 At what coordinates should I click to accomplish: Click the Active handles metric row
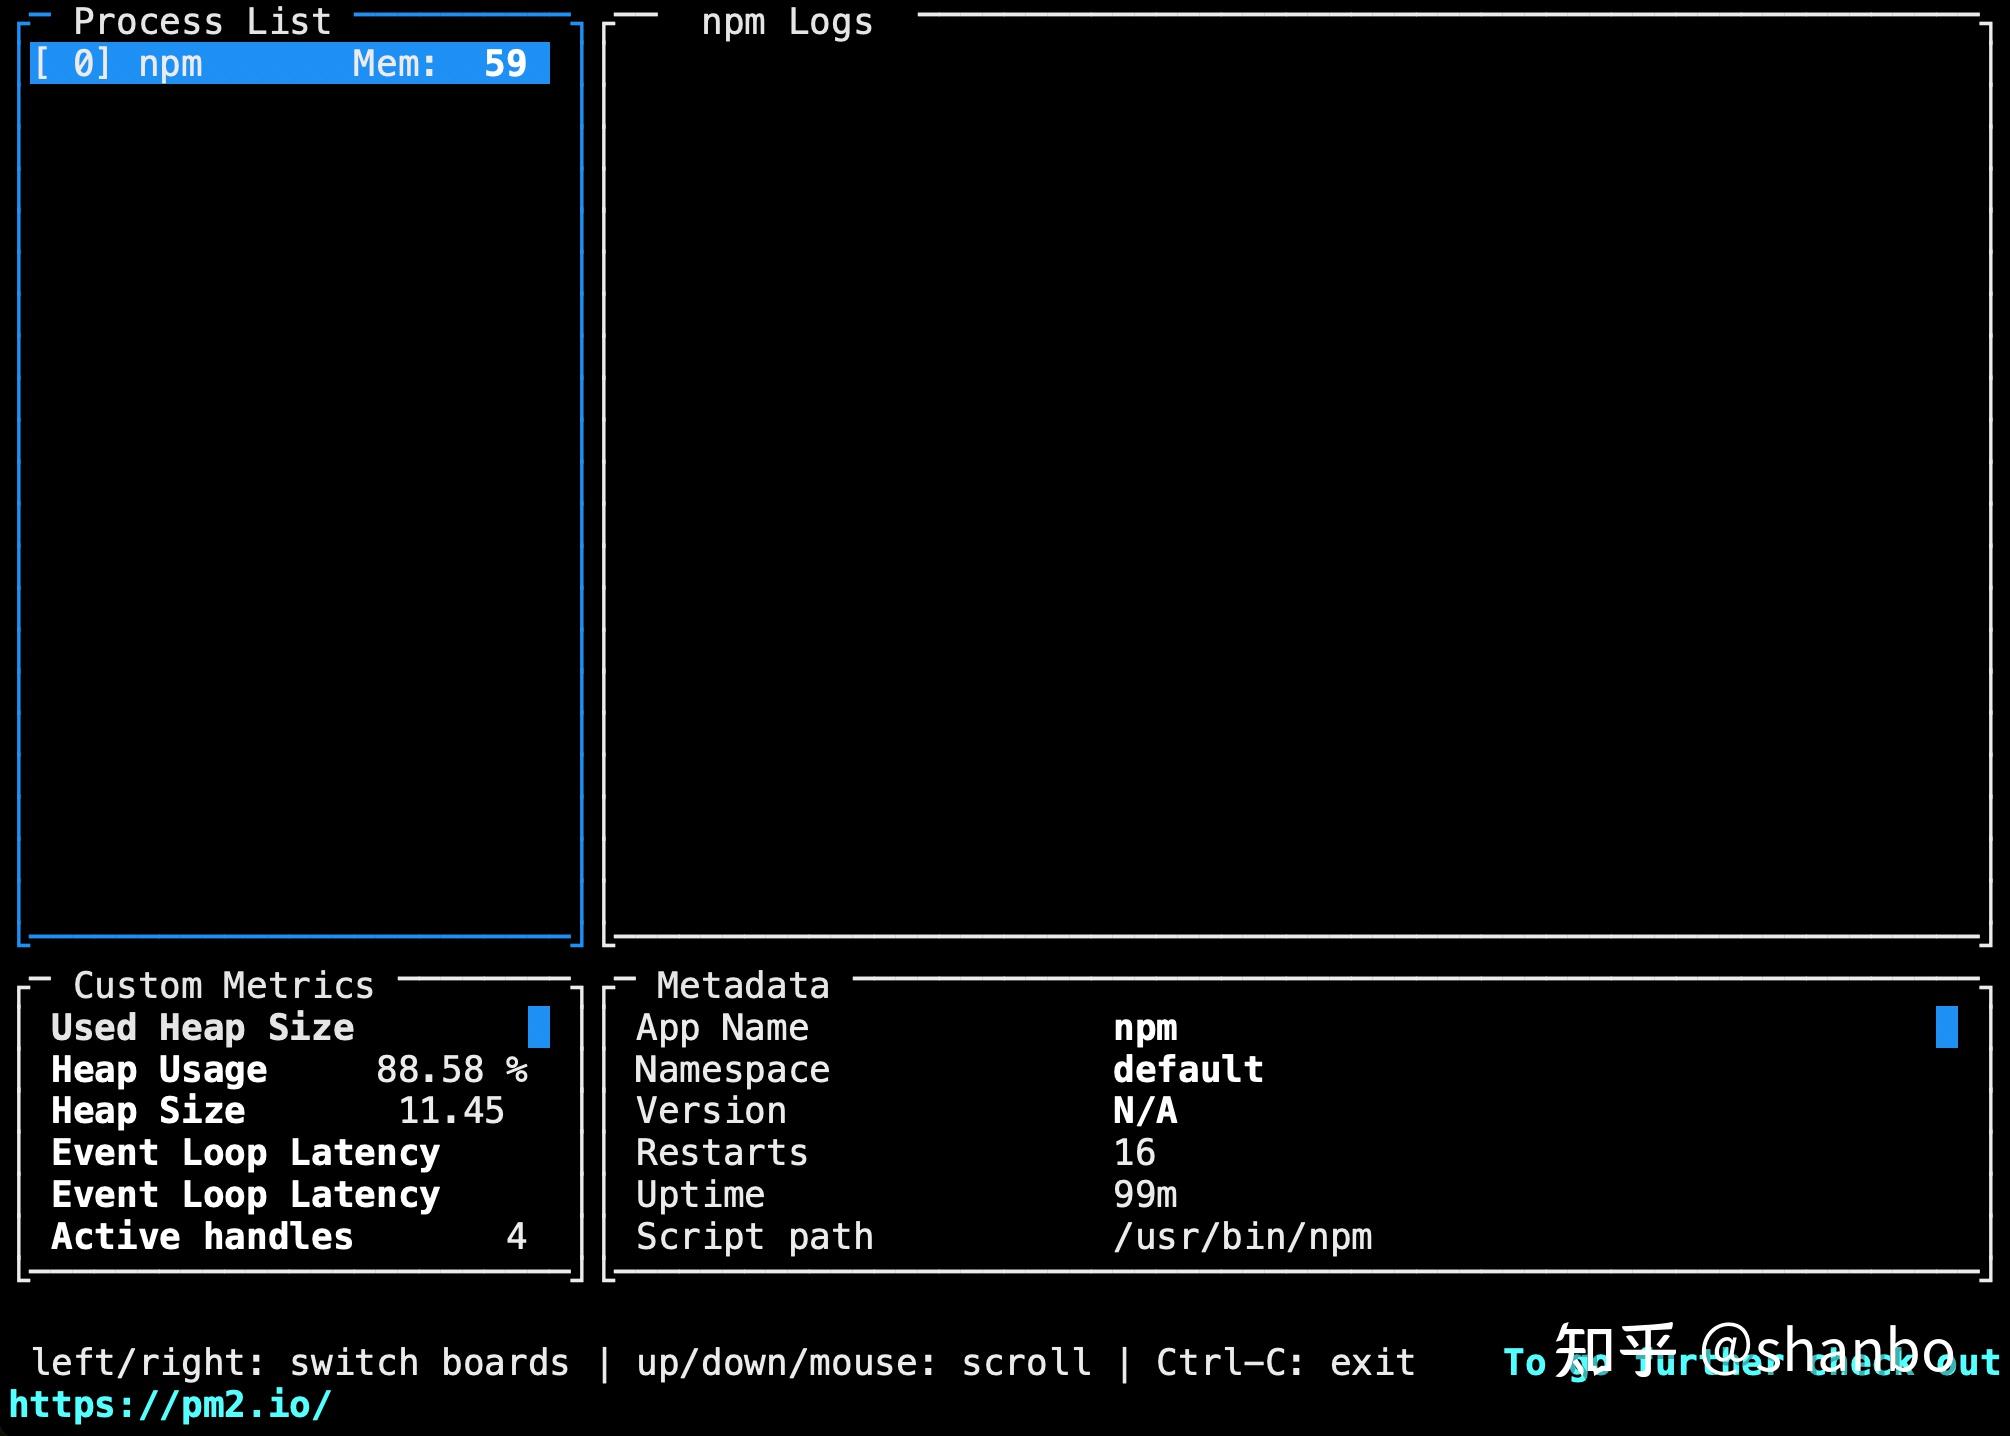[x=288, y=1237]
